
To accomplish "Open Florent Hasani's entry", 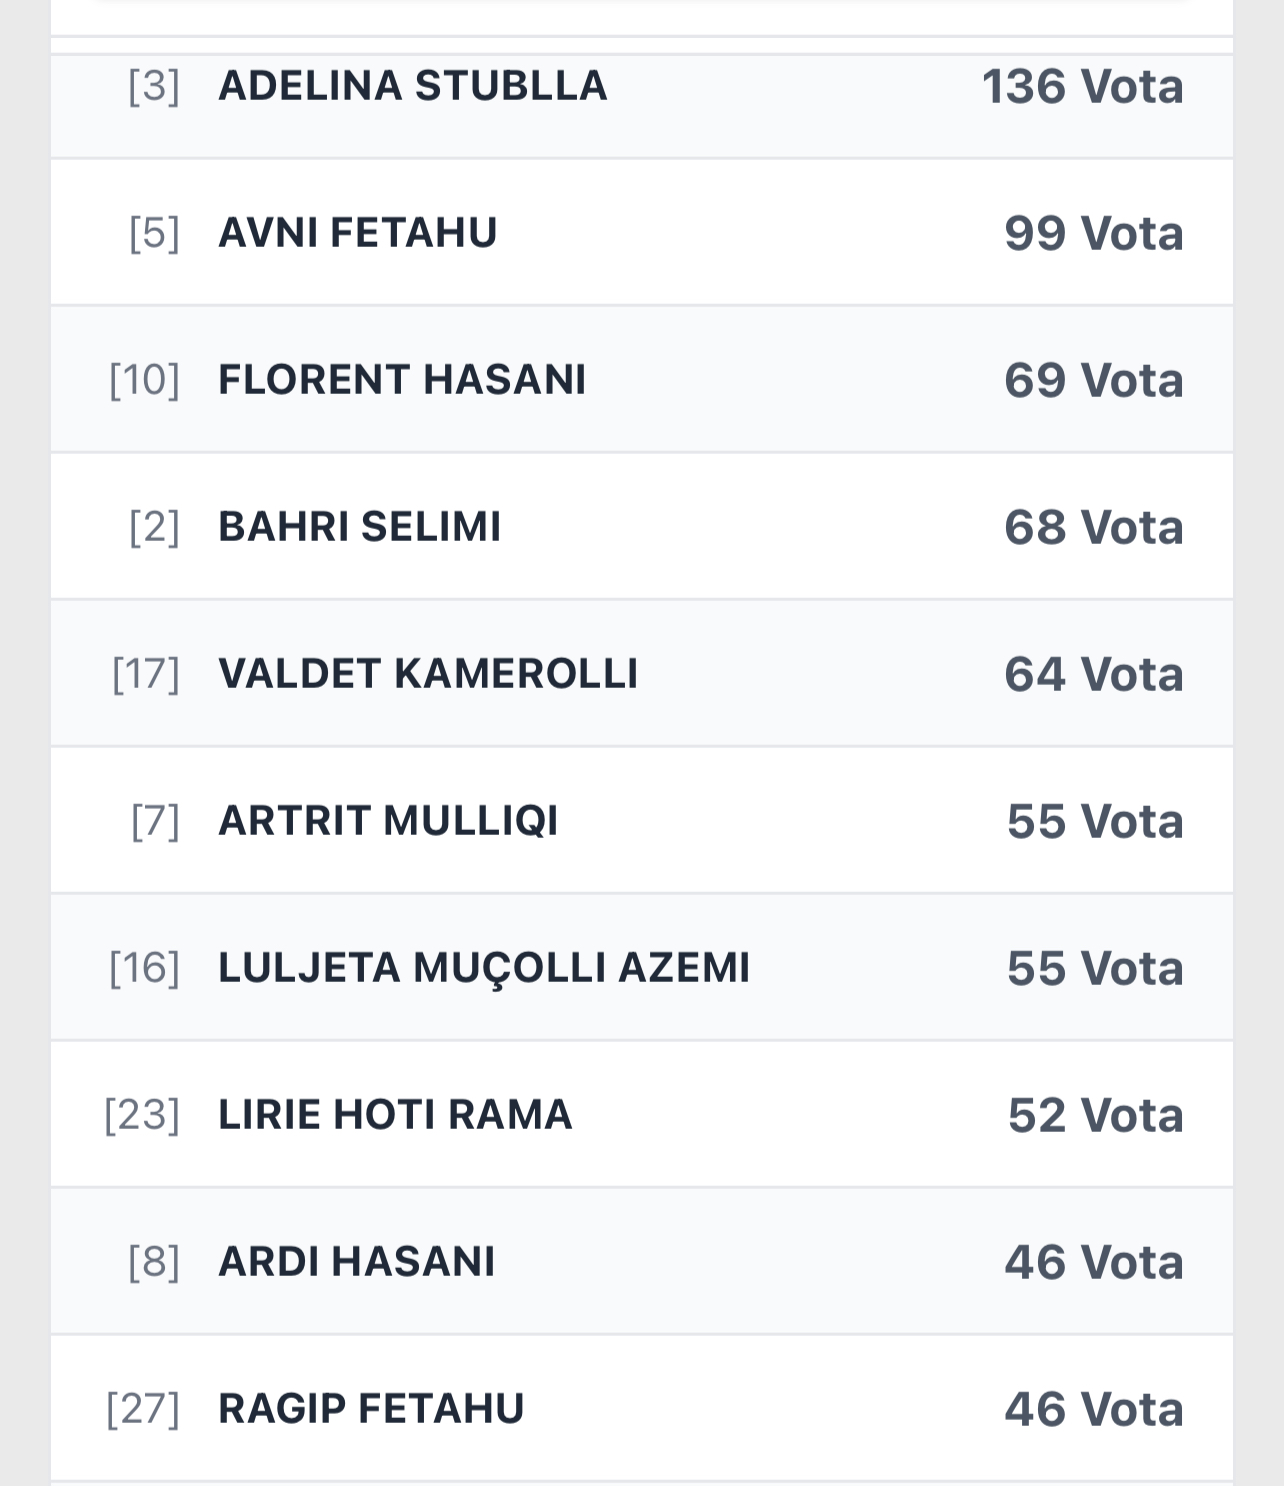I will point(402,380).
